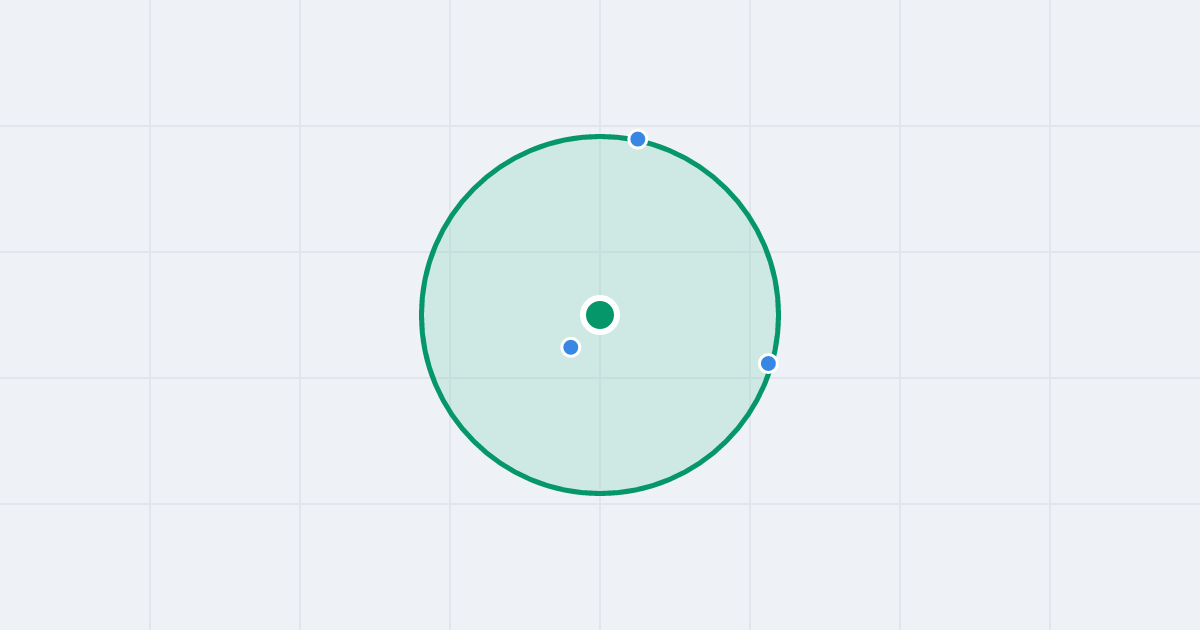Image resolution: width=1200 pixels, height=630 pixels.
Task: Click the green center point of the circle
Action: click(600, 315)
